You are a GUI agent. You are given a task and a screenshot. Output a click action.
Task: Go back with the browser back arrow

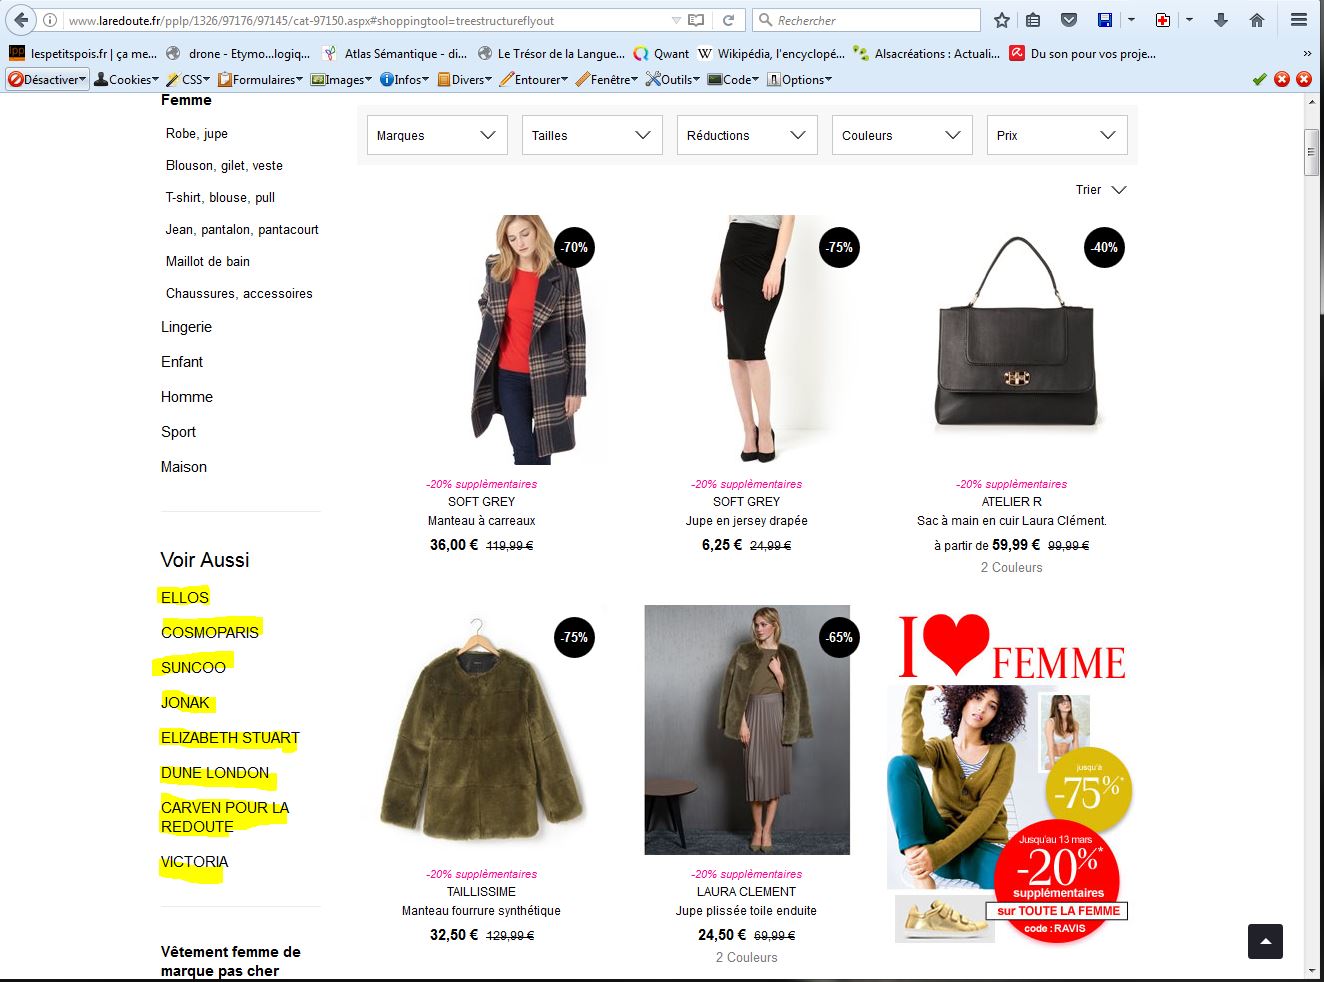[x=21, y=20]
